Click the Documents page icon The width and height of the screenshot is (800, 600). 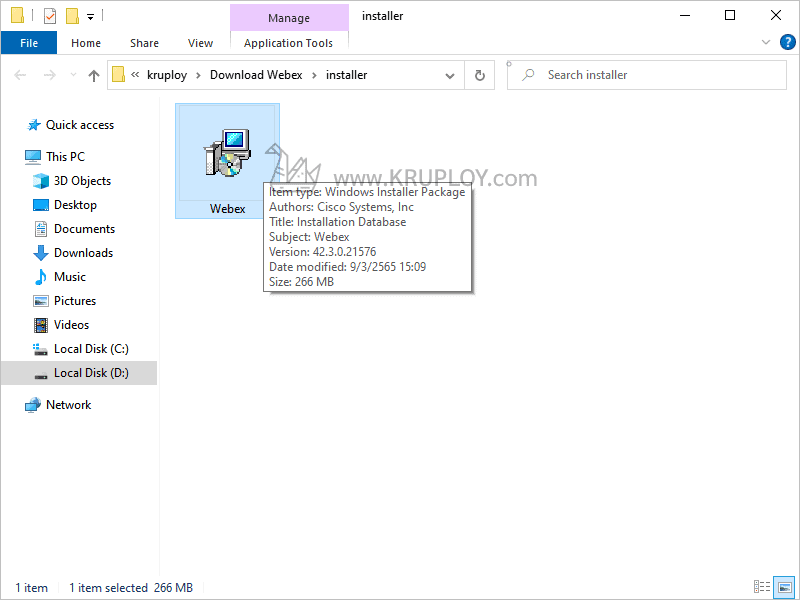tap(41, 229)
